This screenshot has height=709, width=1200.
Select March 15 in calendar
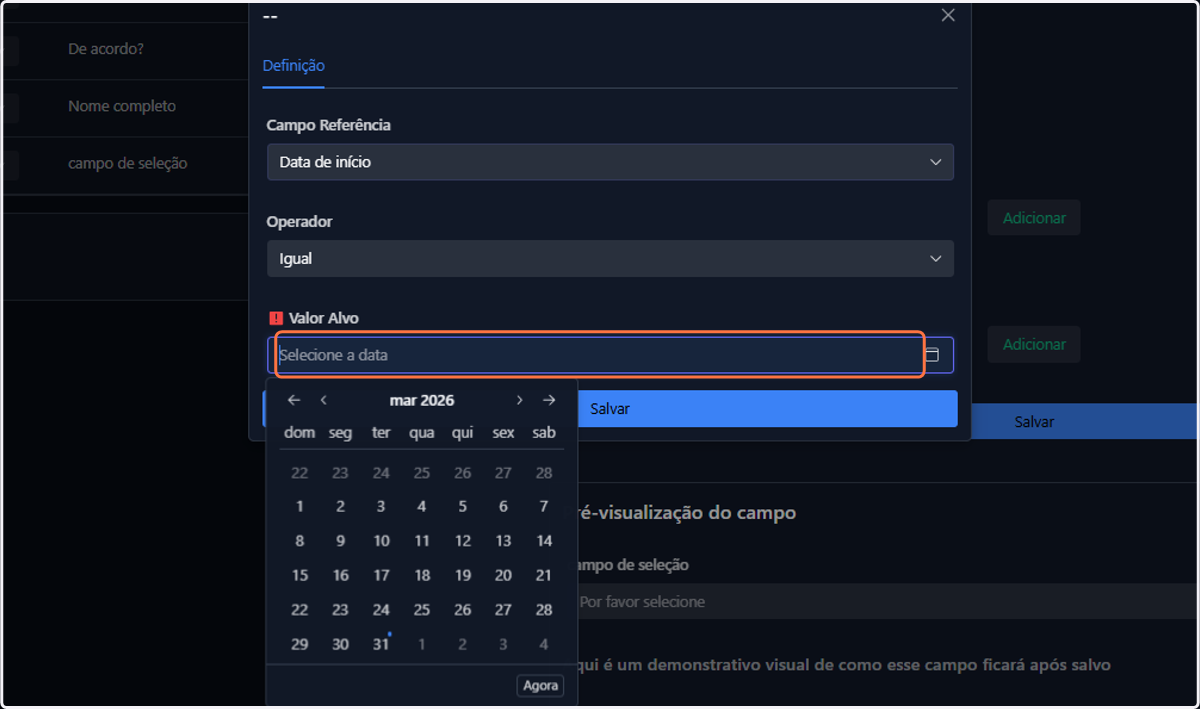point(300,575)
